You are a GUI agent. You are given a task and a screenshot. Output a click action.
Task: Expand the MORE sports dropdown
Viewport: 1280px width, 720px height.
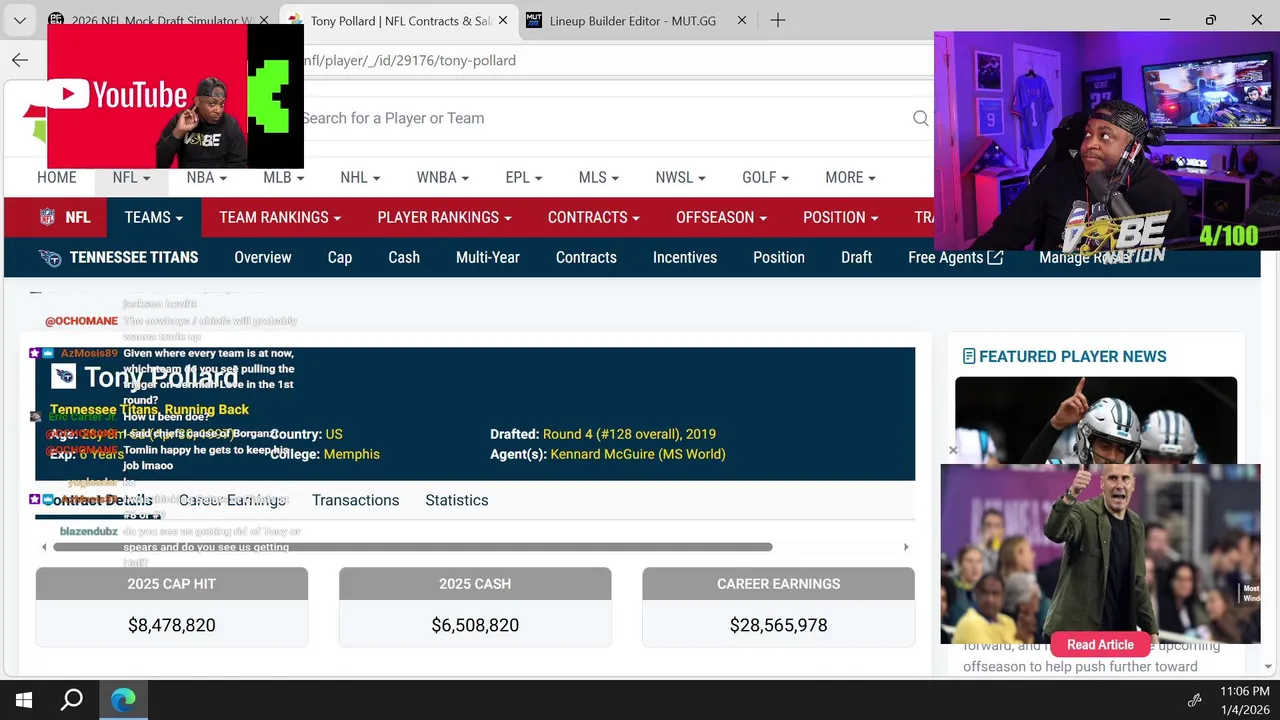pyautogui.click(x=850, y=177)
